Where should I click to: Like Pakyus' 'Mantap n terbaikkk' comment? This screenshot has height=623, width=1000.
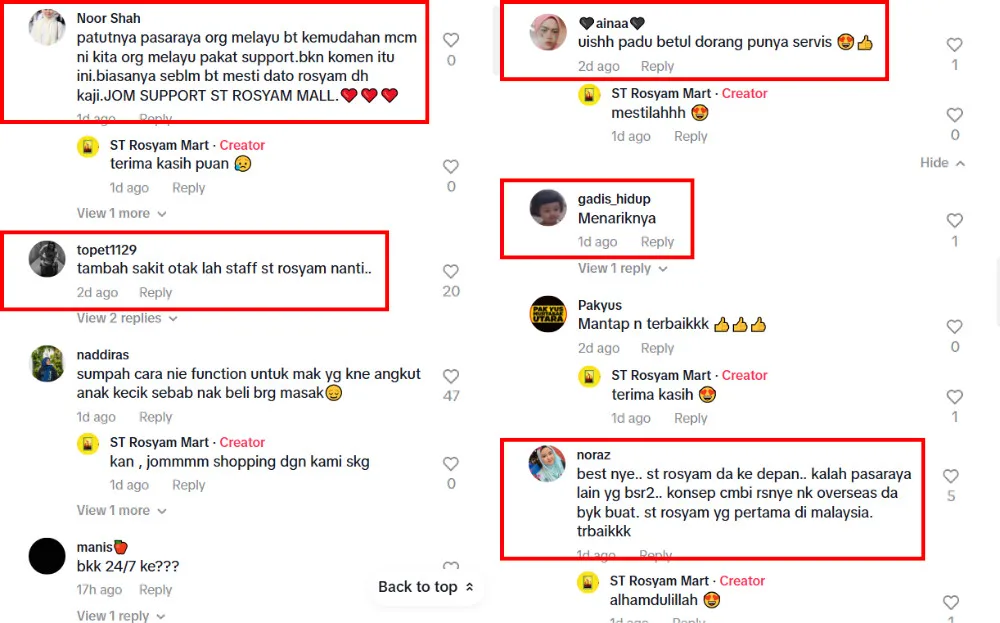tap(954, 326)
